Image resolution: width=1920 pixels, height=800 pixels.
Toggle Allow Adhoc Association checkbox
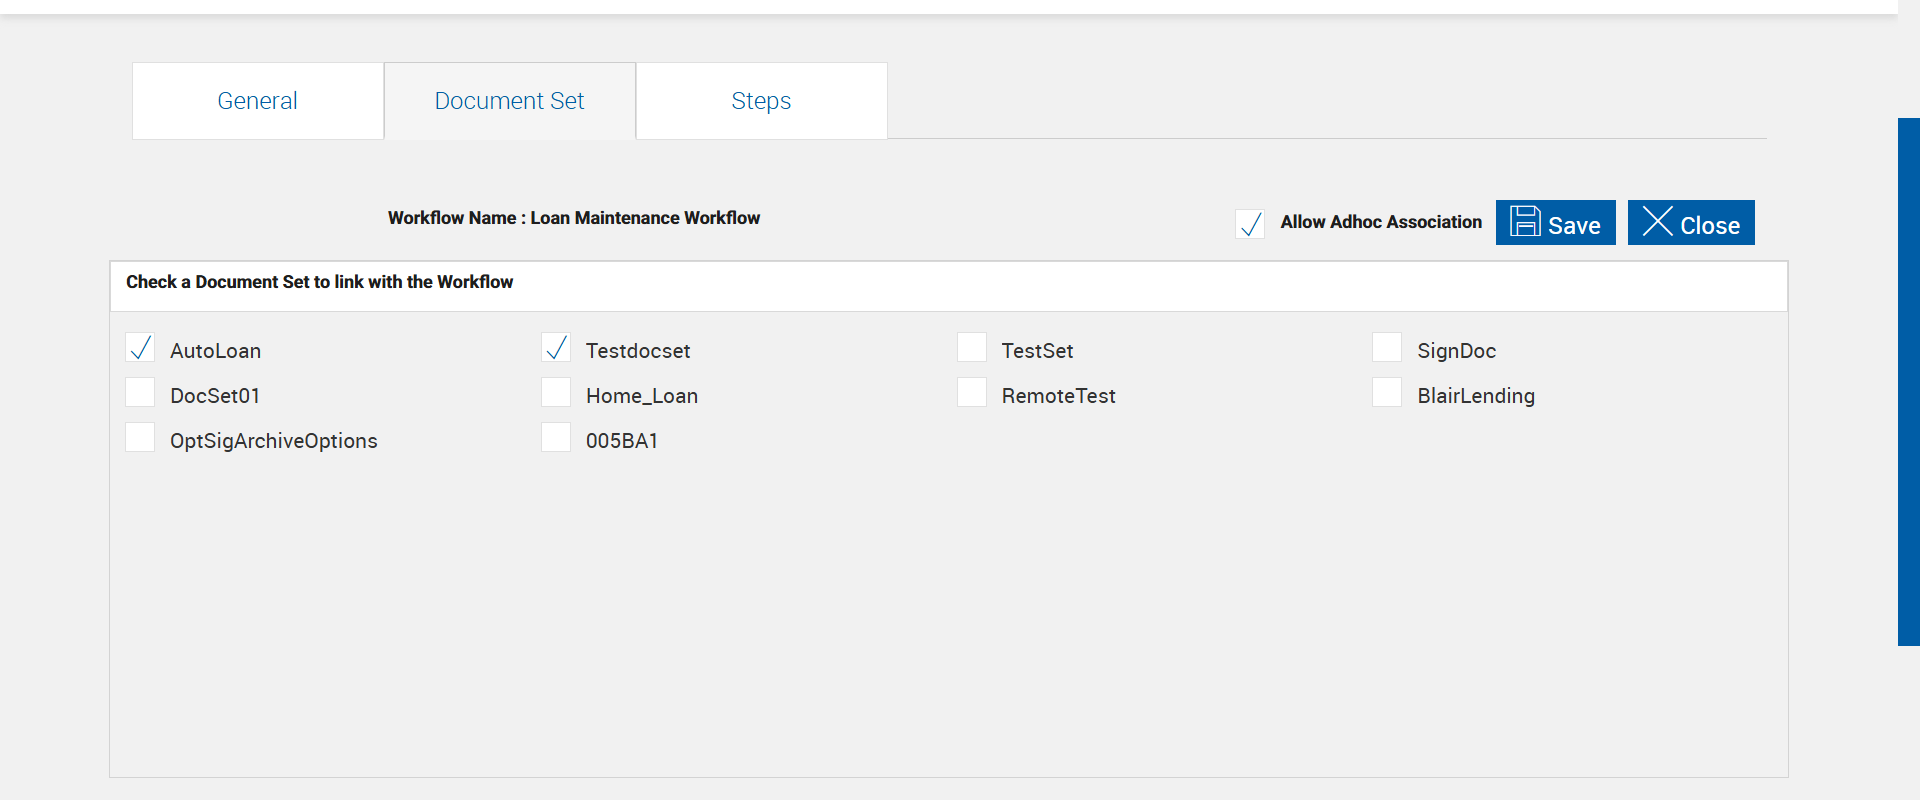[1250, 223]
